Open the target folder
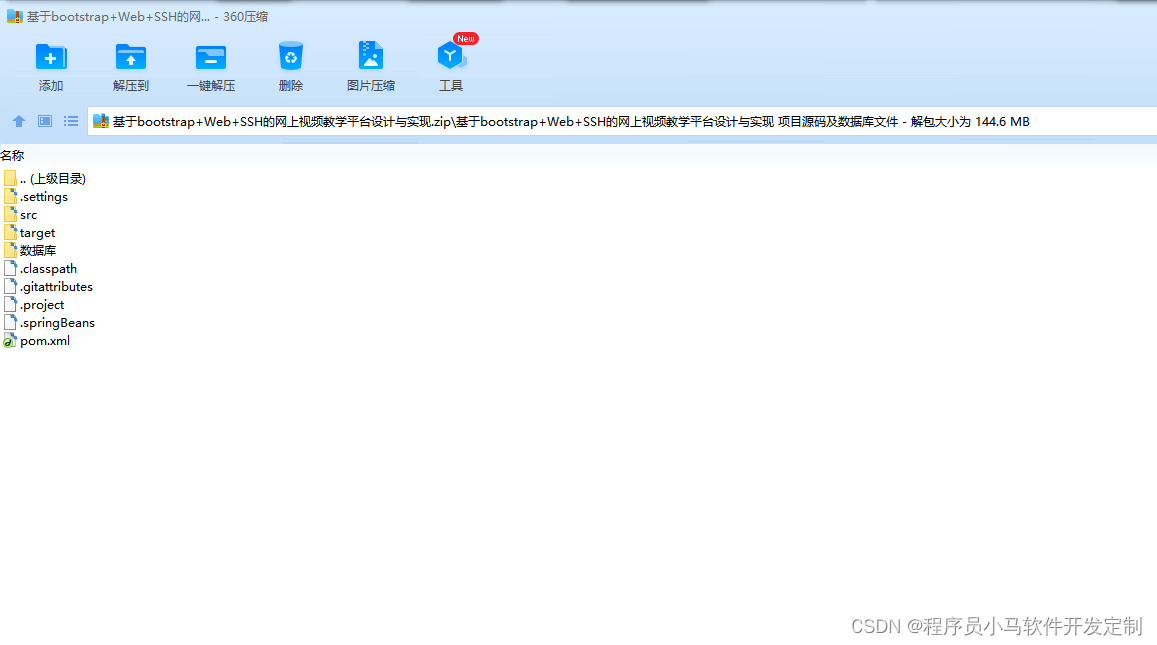This screenshot has height=645, width=1157. tap(37, 232)
